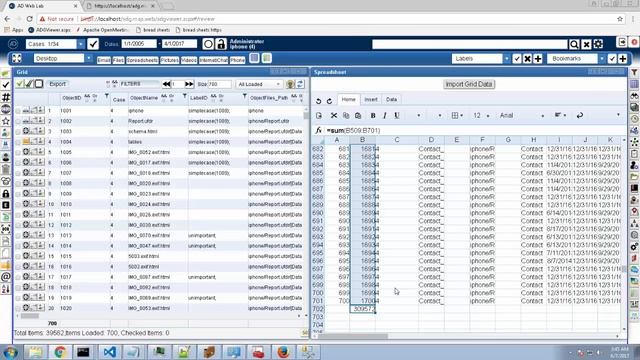This screenshot has height=360, width=640.
Task: Check the box on grid row 1015
Action: pos(18,256)
